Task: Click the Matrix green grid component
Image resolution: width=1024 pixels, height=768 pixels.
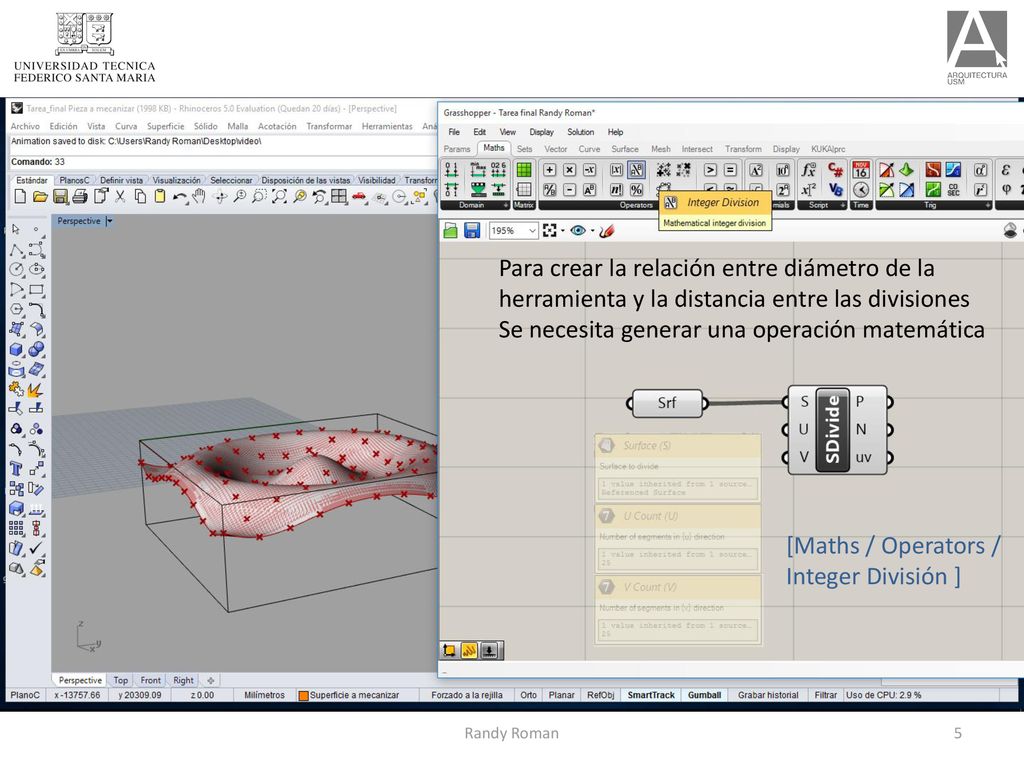Action: point(524,170)
